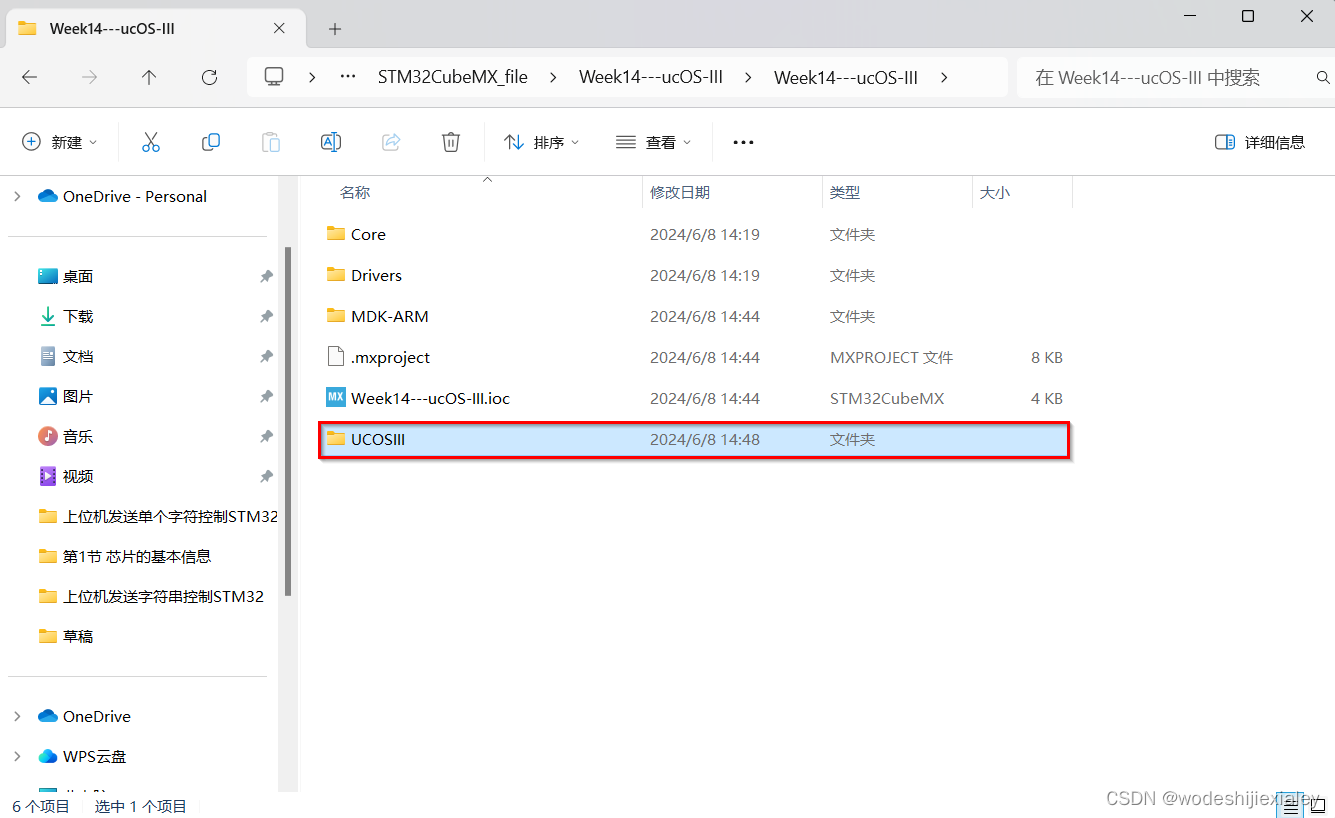Click STM32CubeMX_file breadcrumb
The height and width of the screenshot is (818, 1335).
pos(453,77)
